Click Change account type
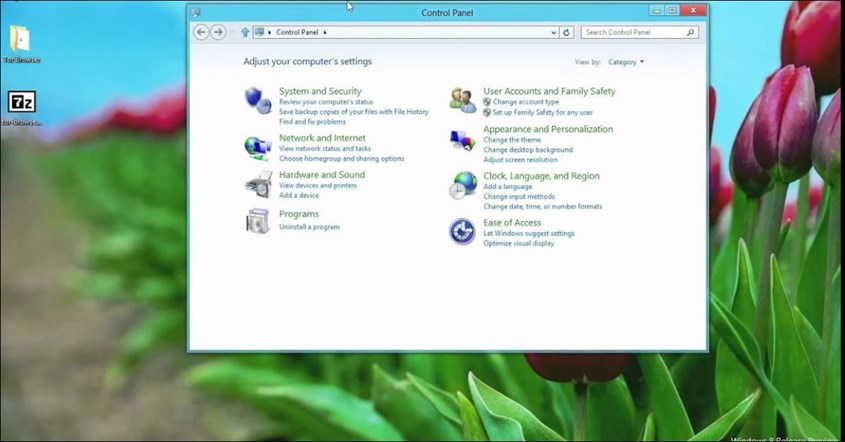This screenshot has width=845, height=442. 525,102
